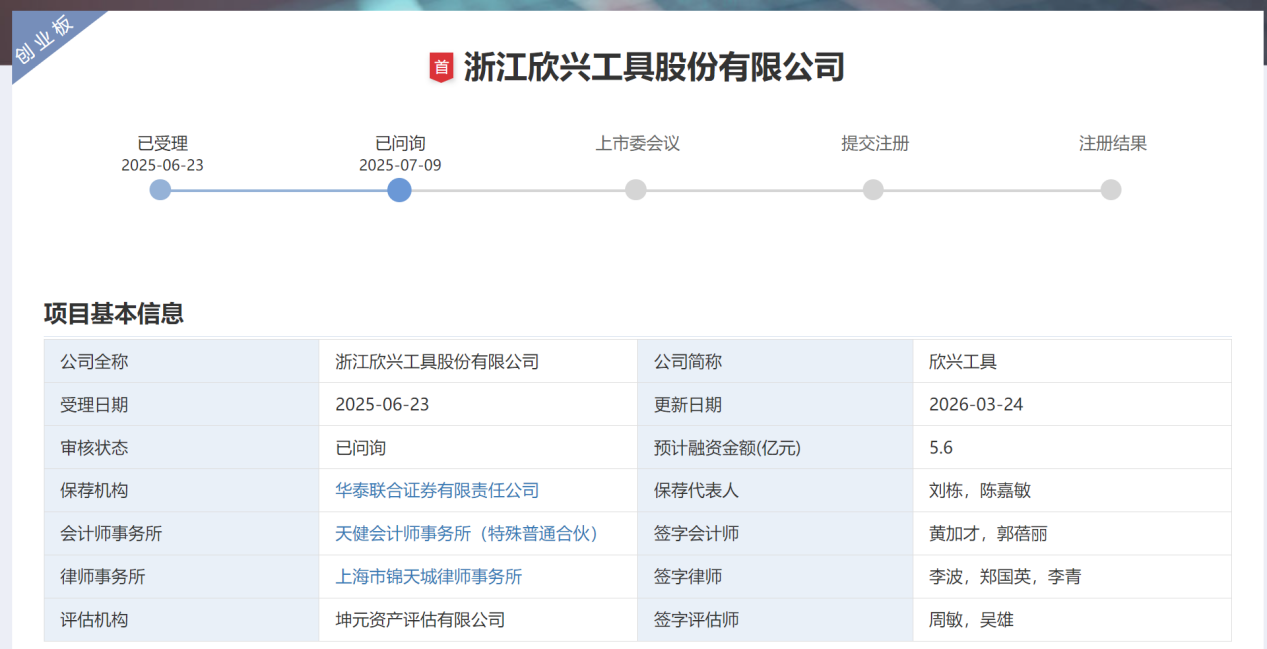Image resolution: width=1267 pixels, height=649 pixels.
Task: Click the 注册结果 timeline node circle
Action: [1111, 190]
